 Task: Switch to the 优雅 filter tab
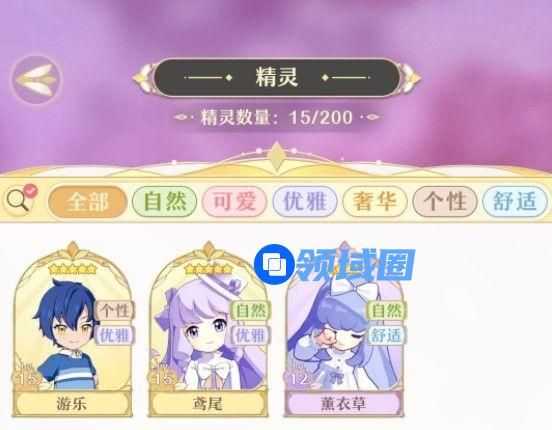pyautogui.click(x=305, y=202)
